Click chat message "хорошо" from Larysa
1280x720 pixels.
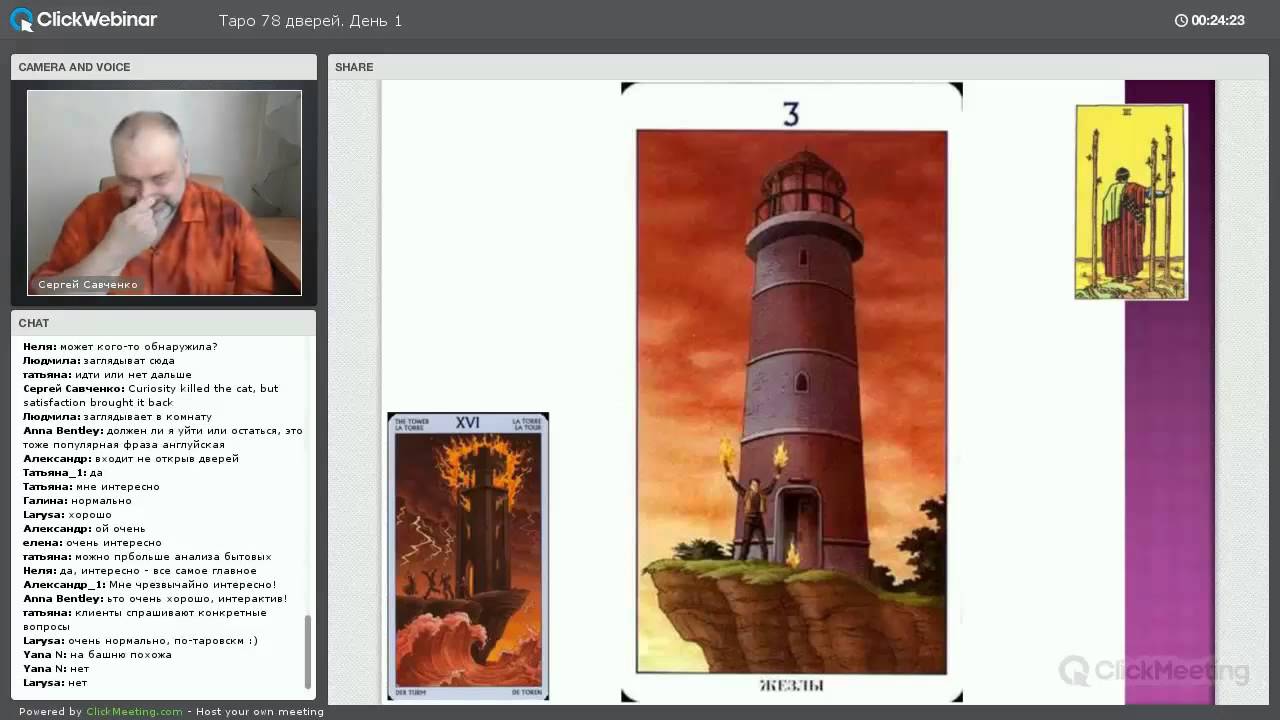click(90, 515)
